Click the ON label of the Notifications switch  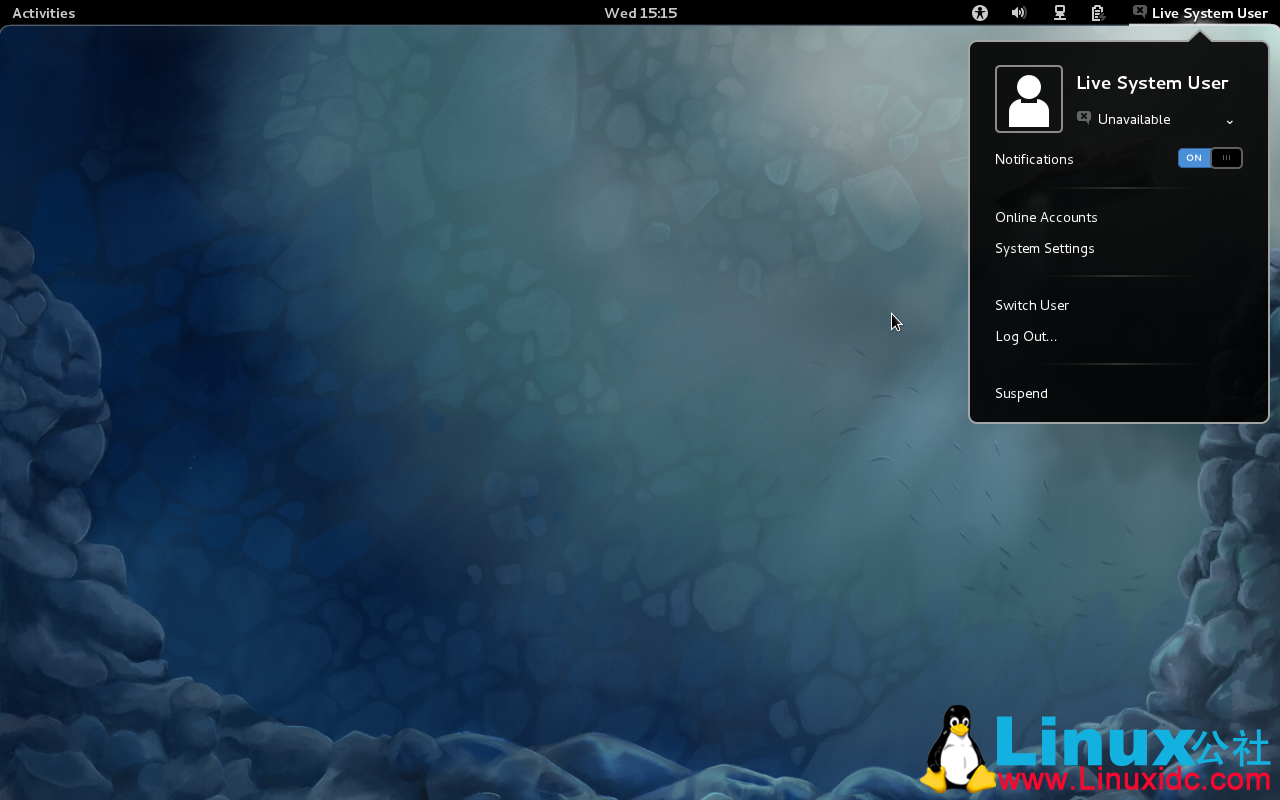click(1193, 157)
